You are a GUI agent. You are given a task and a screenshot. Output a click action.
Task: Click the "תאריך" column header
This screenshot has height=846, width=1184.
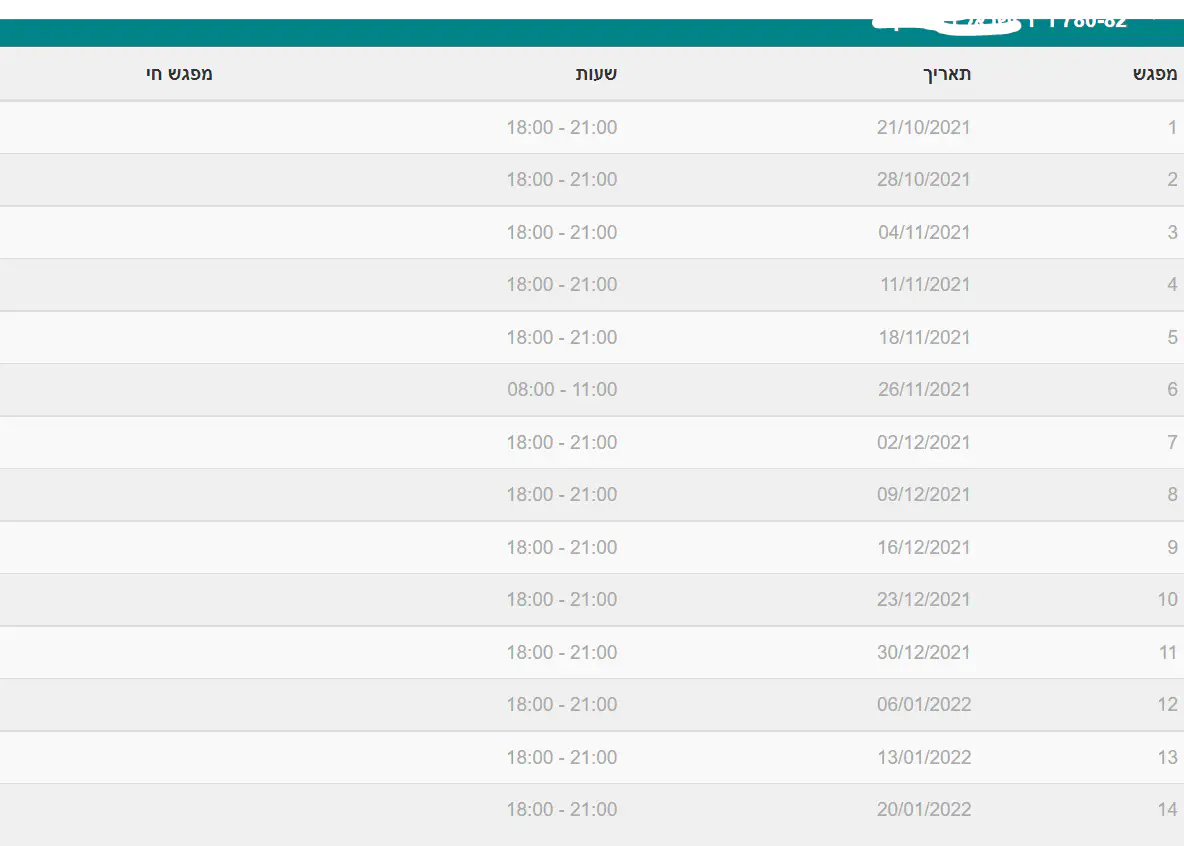[x=946, y=74]
